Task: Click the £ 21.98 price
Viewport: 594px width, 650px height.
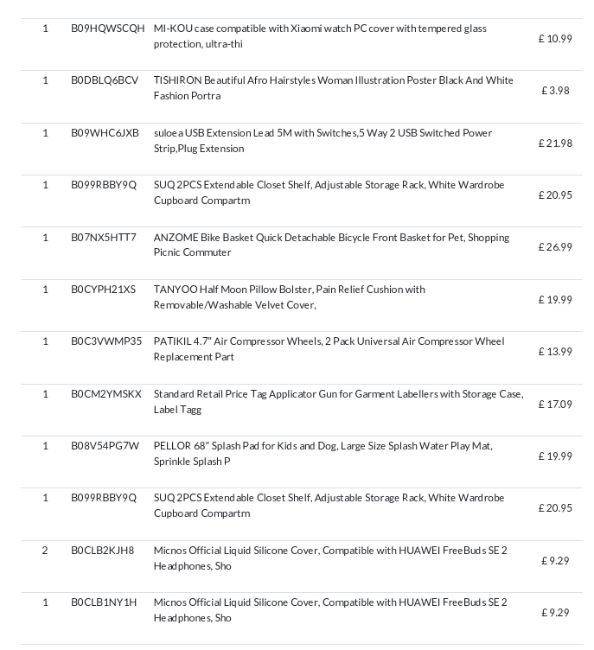Action: (555, 143)
